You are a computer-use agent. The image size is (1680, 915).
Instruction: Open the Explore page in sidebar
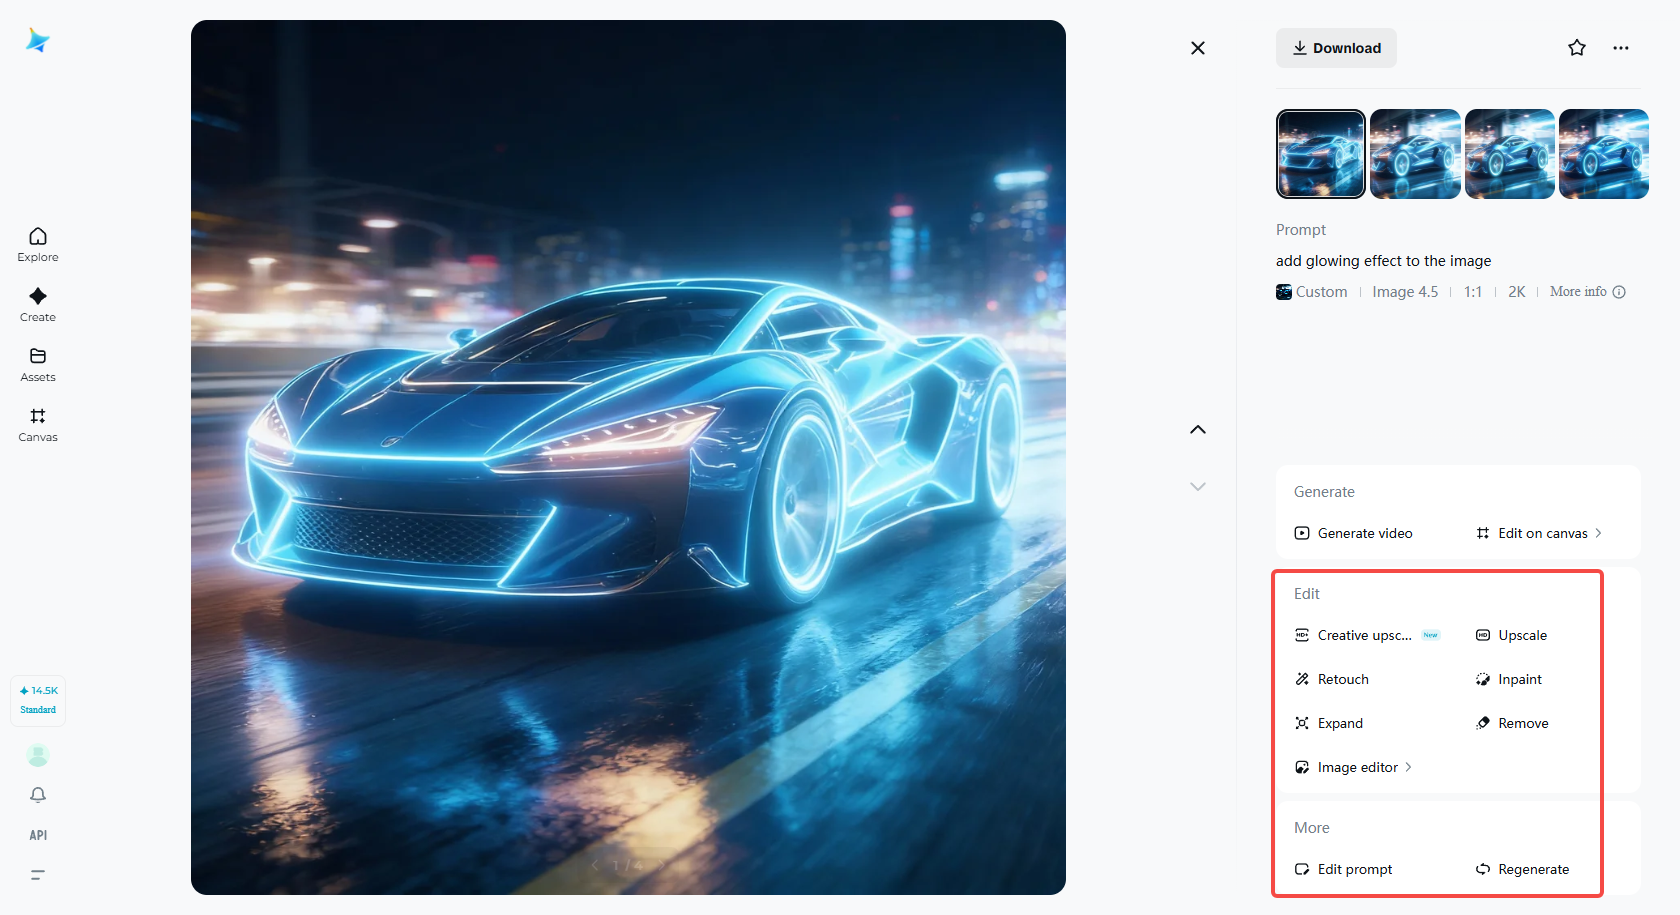[x=38, y=245]
